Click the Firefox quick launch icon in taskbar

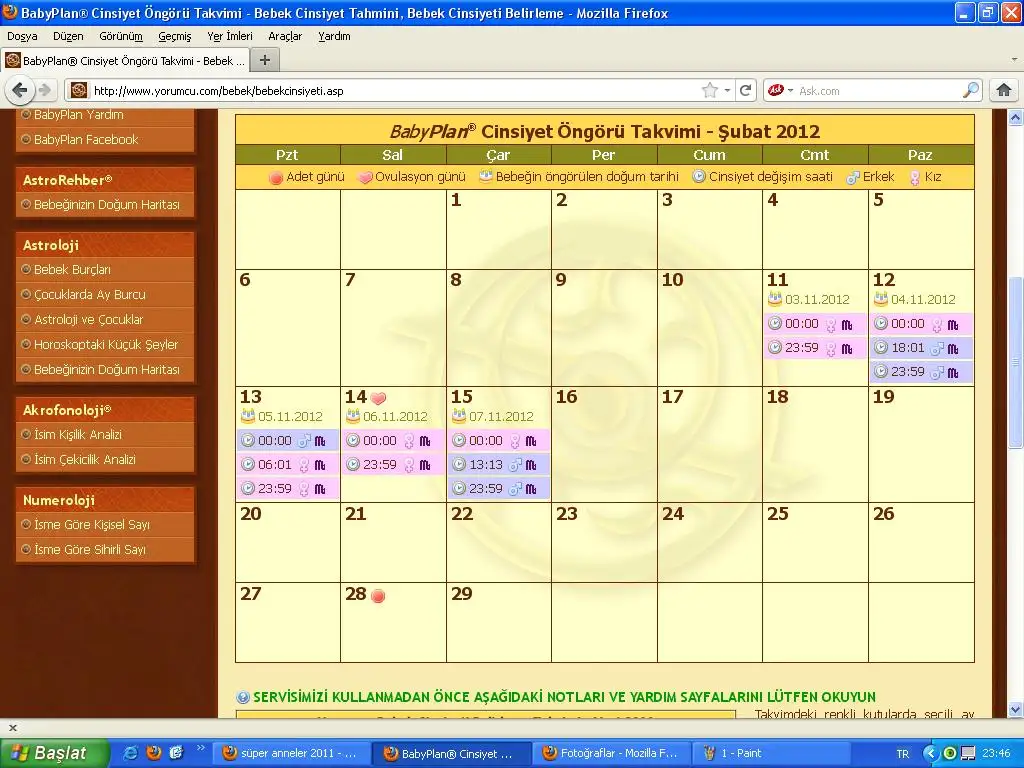click(x=153, y=753)
